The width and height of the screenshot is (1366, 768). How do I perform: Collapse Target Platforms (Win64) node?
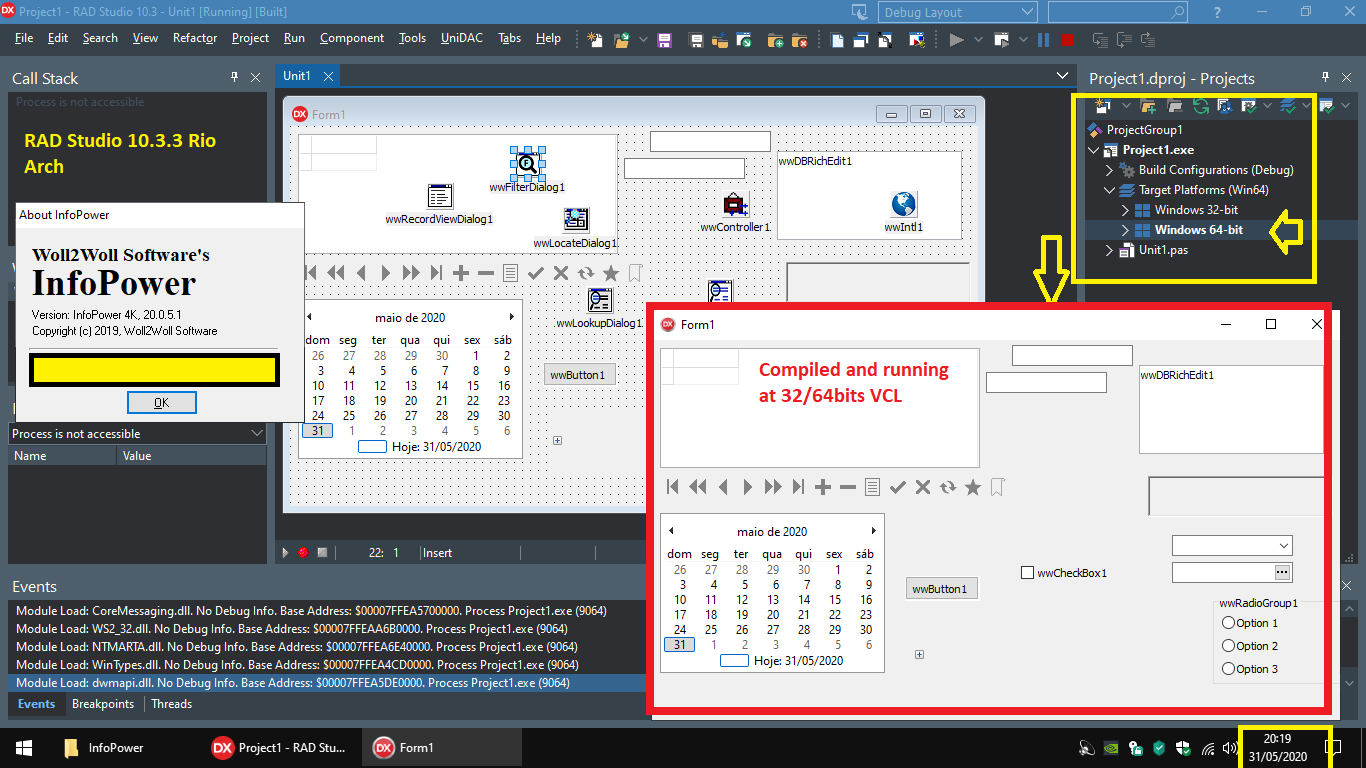coord(1109,190)
